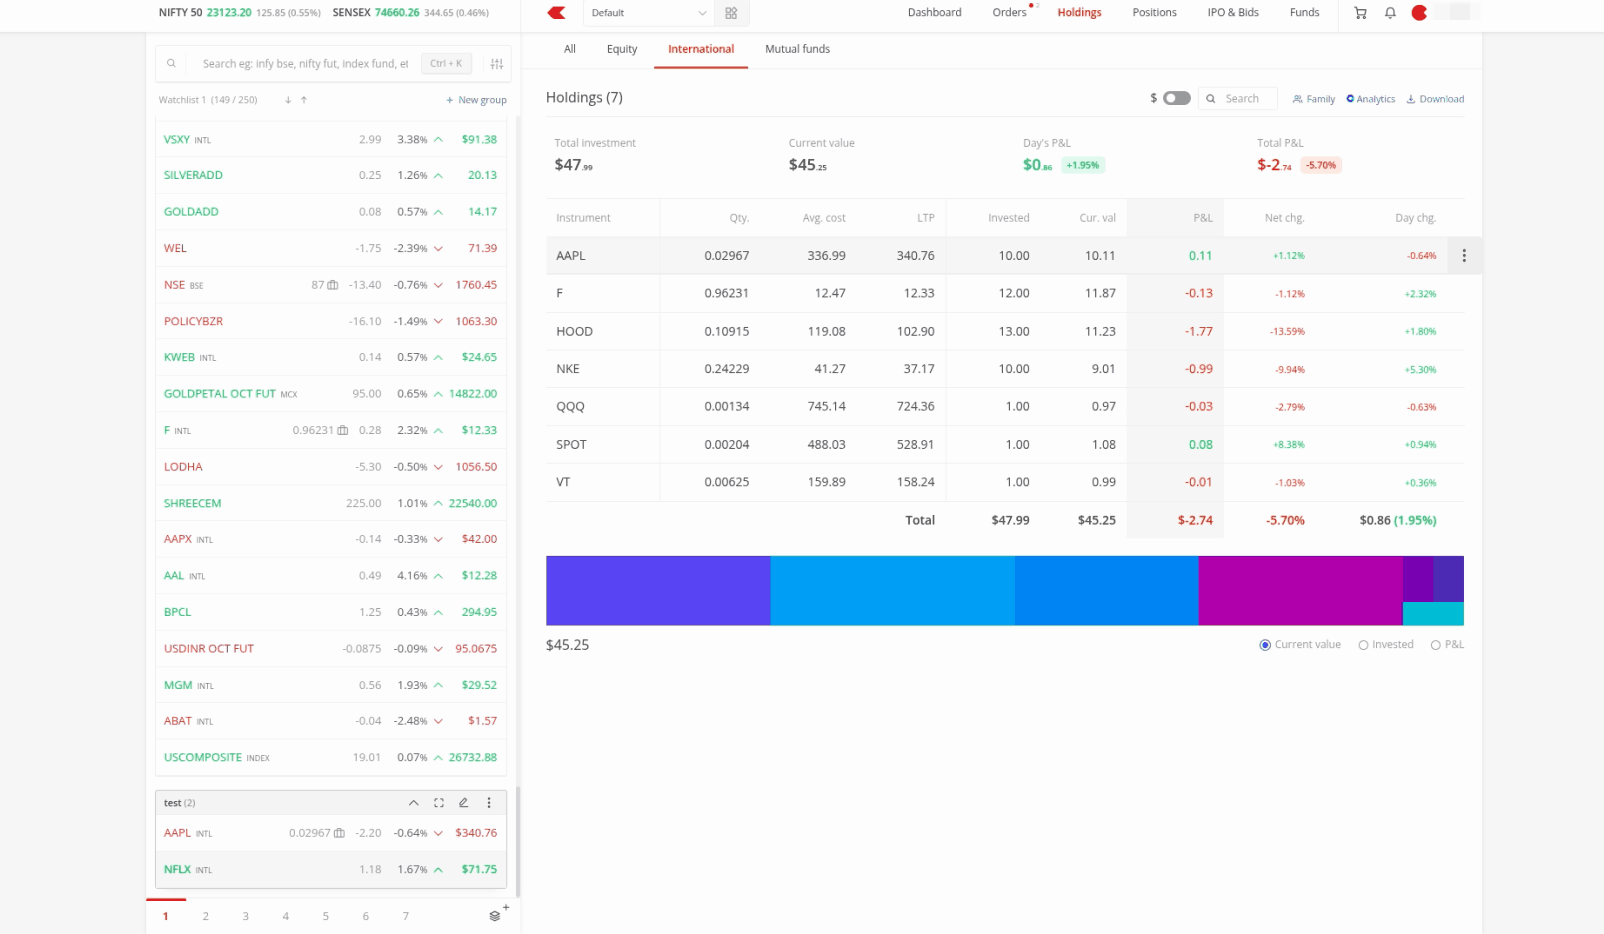This screenshot has width=1604, height=934.
Task: Open watchlist filter settings icon
Action: tap(496, 64)
